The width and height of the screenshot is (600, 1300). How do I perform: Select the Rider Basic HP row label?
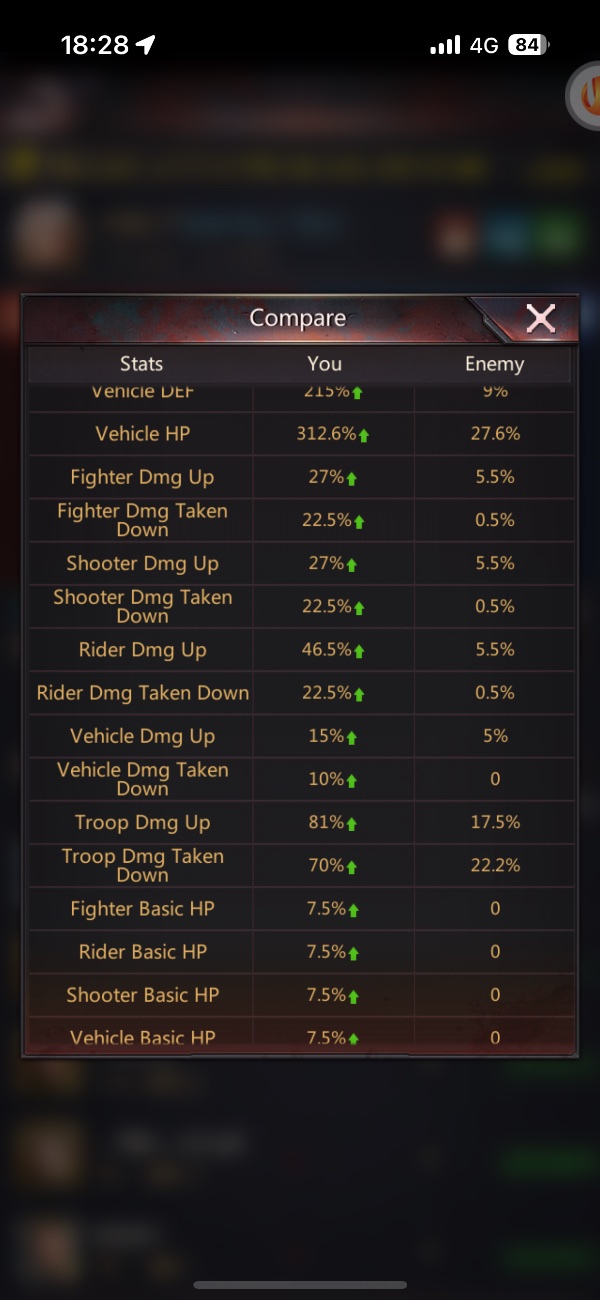[142, 952]
